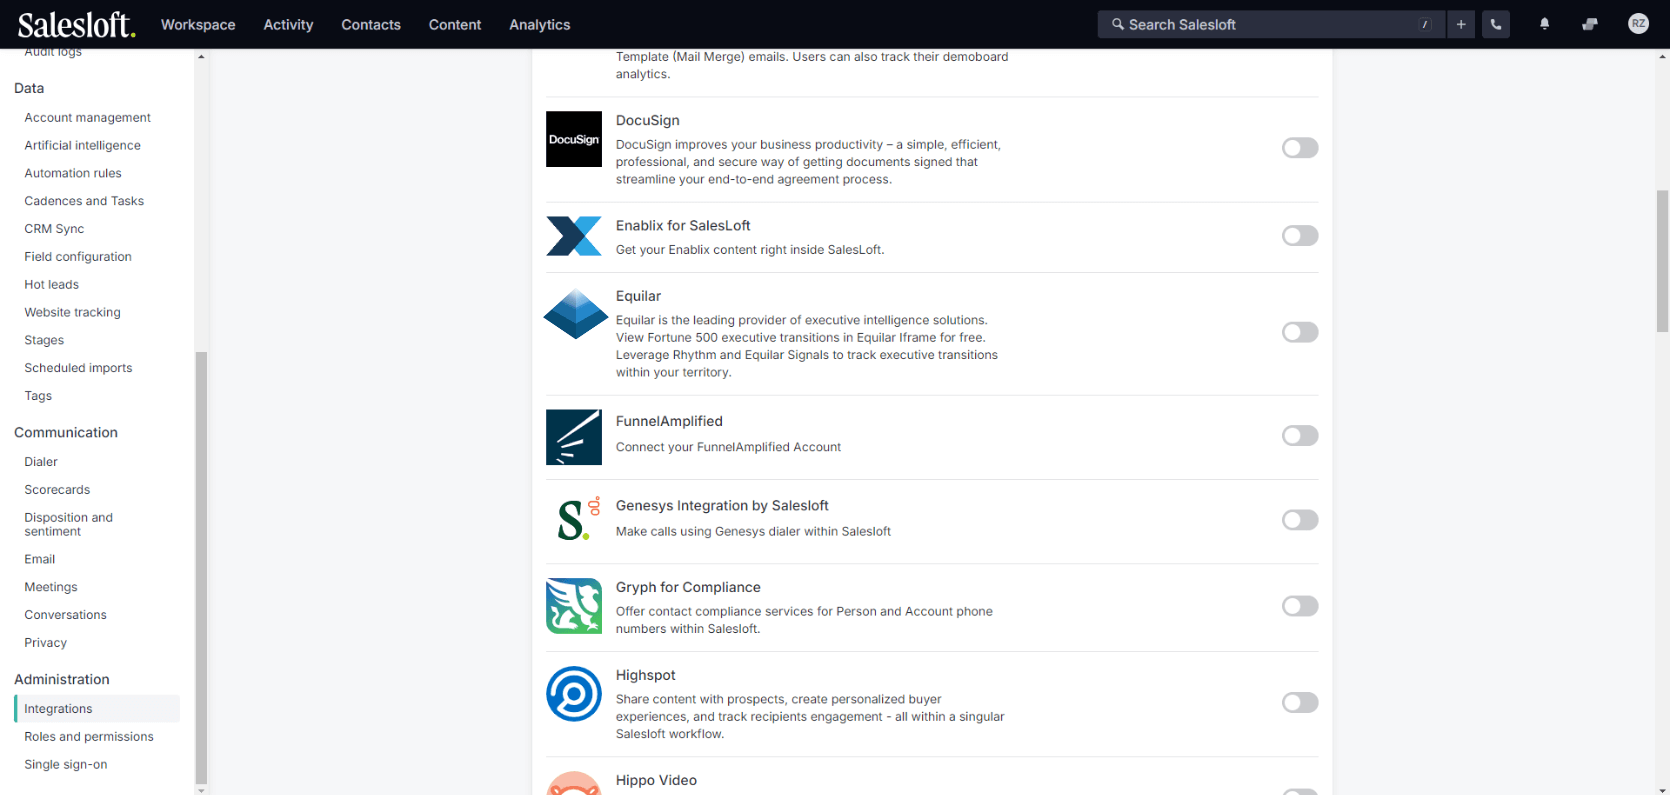The image size is (1670, 795).
Task: Open Disposition and sentiment settings
Action: pyautogui.click(x=69, y=525)
